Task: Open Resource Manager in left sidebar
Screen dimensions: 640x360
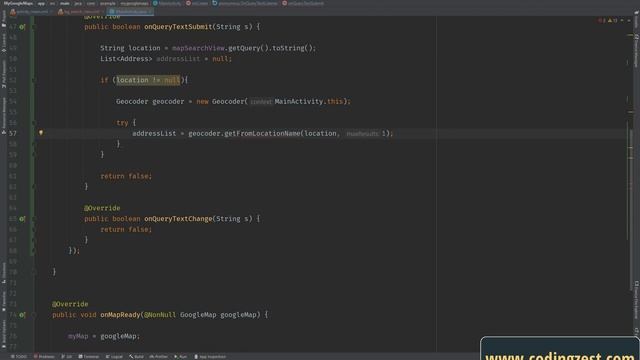Action: tap(4, 116)
